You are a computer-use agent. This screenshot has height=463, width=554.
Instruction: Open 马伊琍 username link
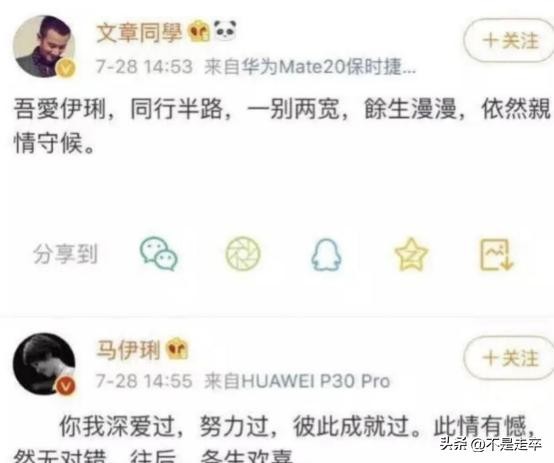[128, 350]
